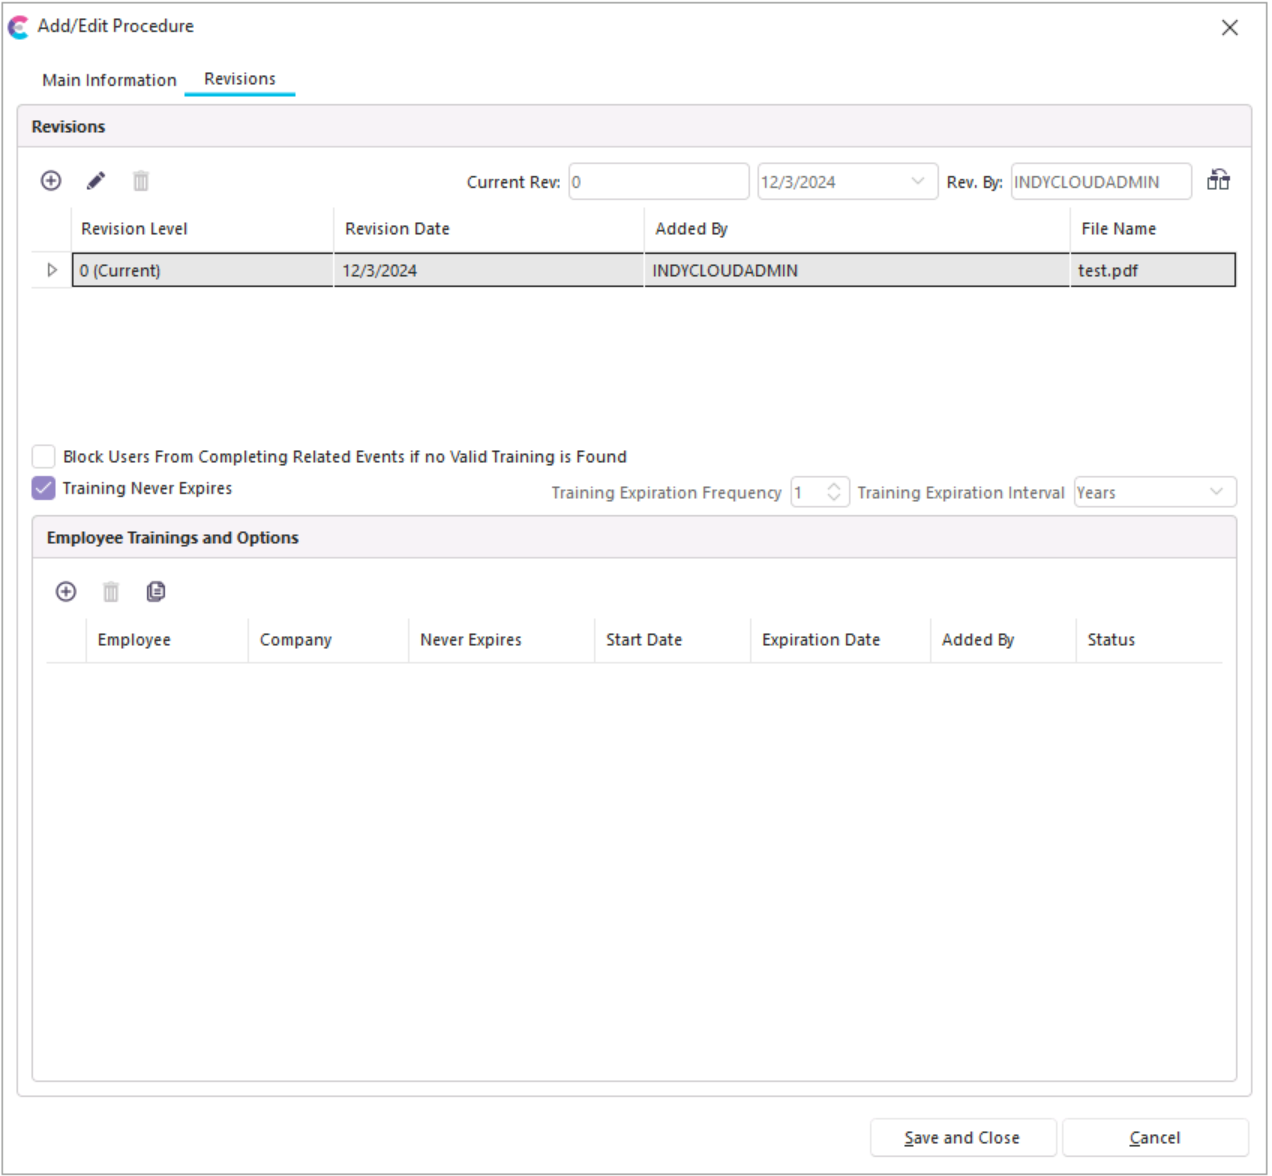Click the Cancel button
This screenshot has height=1176, width=1272.
coord(1155,1138)
